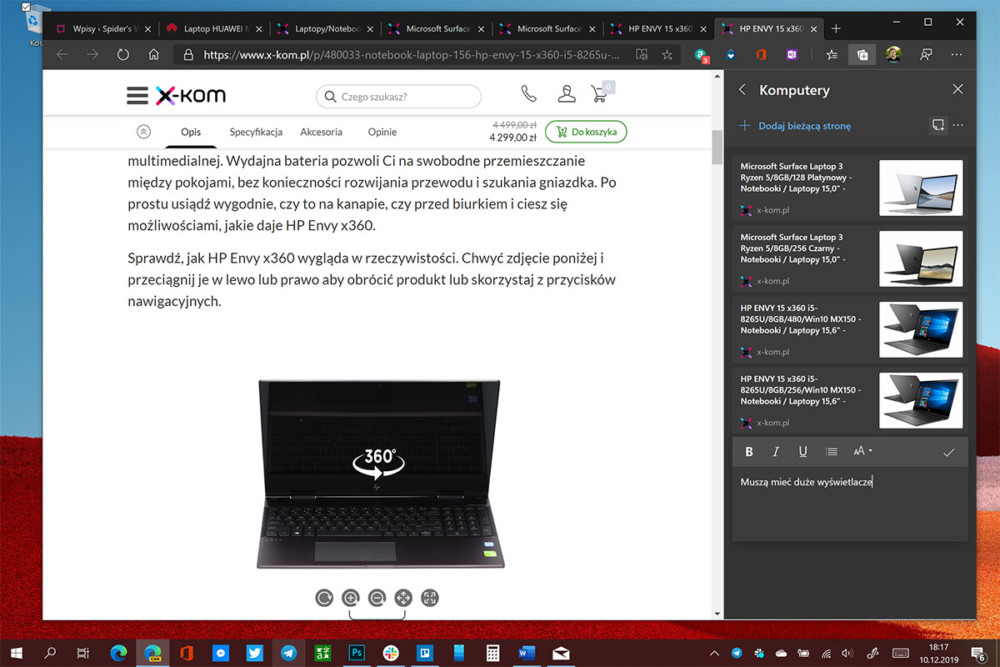Screen dimensions: 1000x667
Task: Open Photoshop from the taskbar
Action: (357, 653)
